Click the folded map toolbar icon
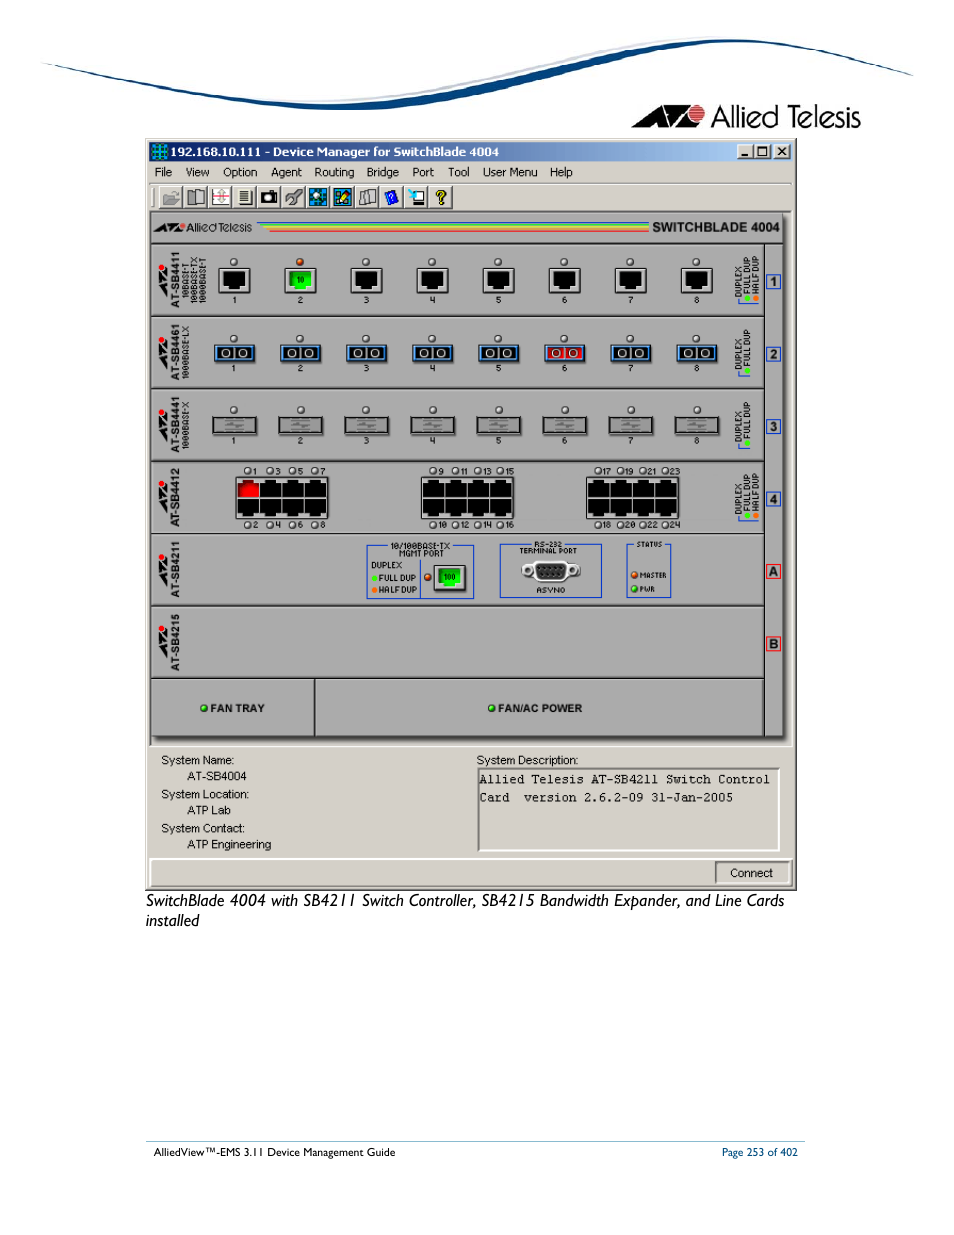This screenshot has width=954, height=1235. (367, 197)
